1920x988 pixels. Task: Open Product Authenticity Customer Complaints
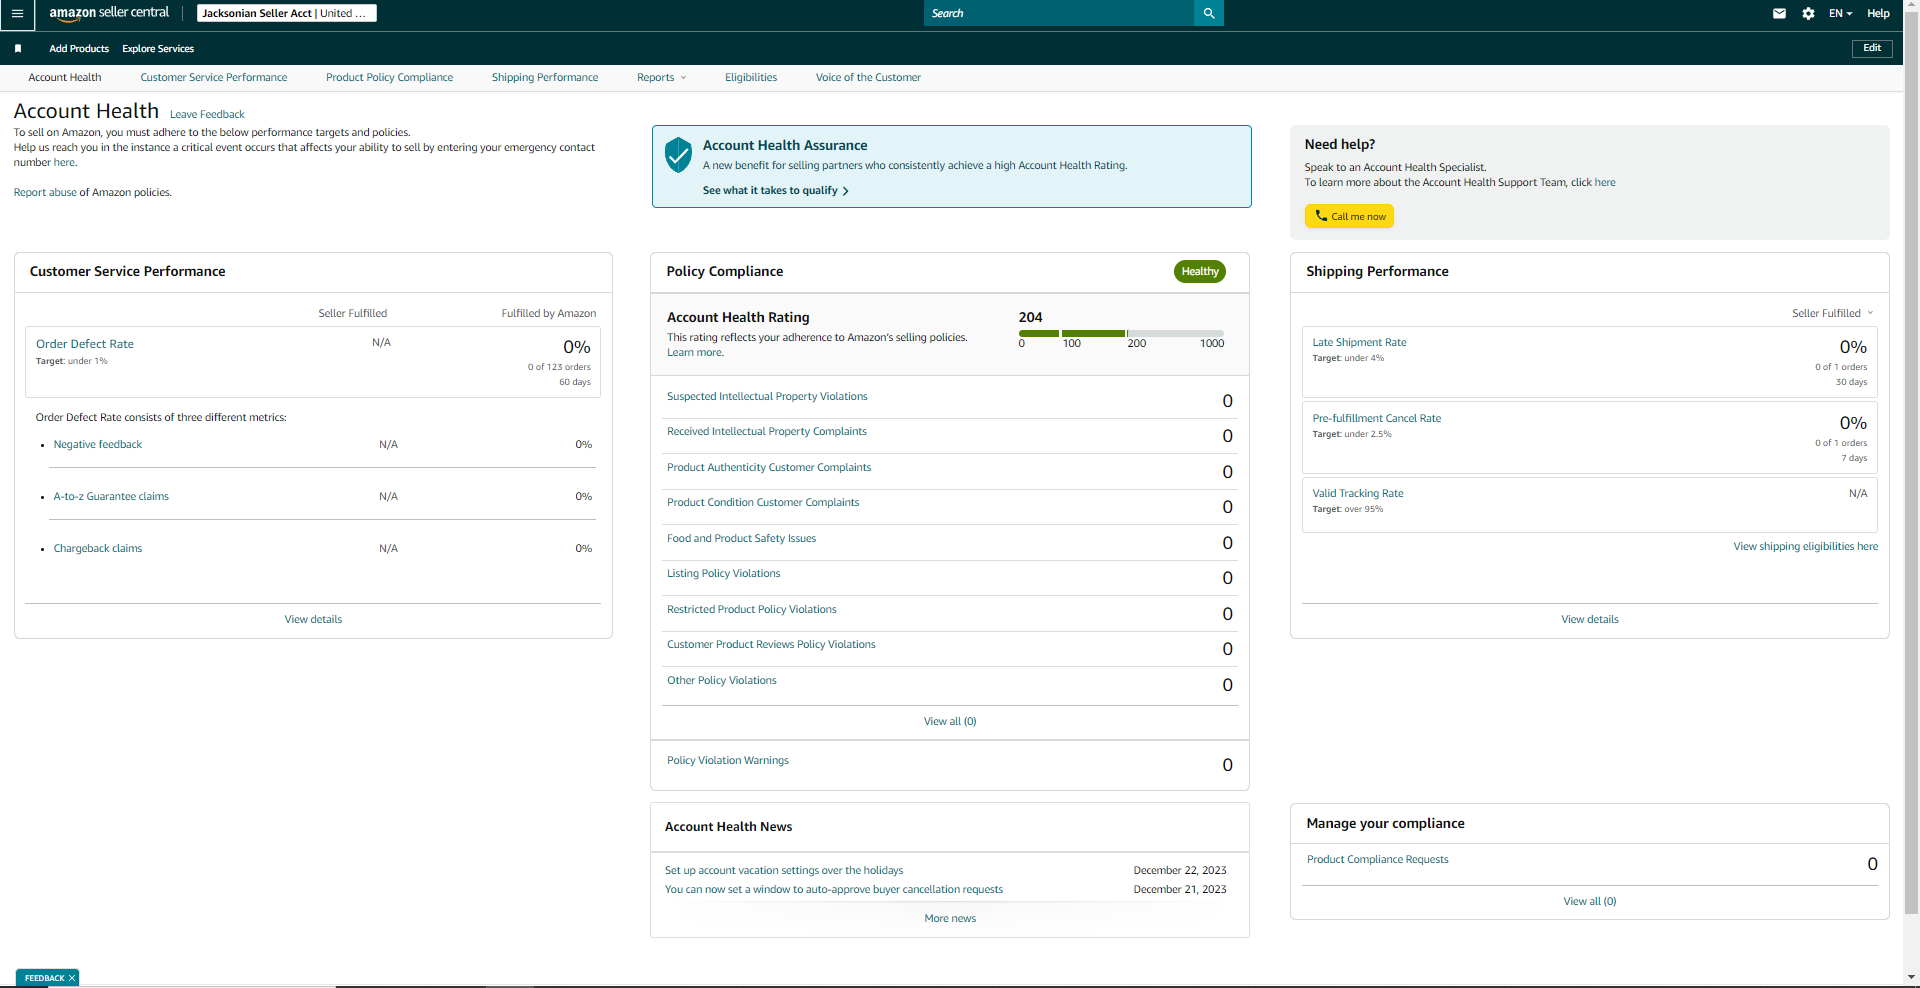pyautogui.click(x=769, y=467)
